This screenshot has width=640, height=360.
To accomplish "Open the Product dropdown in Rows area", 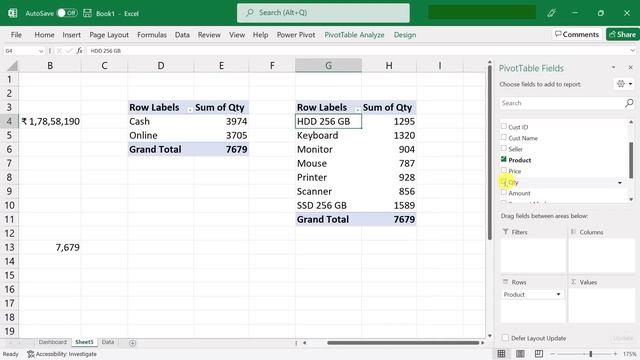I will tap(558, 294).
